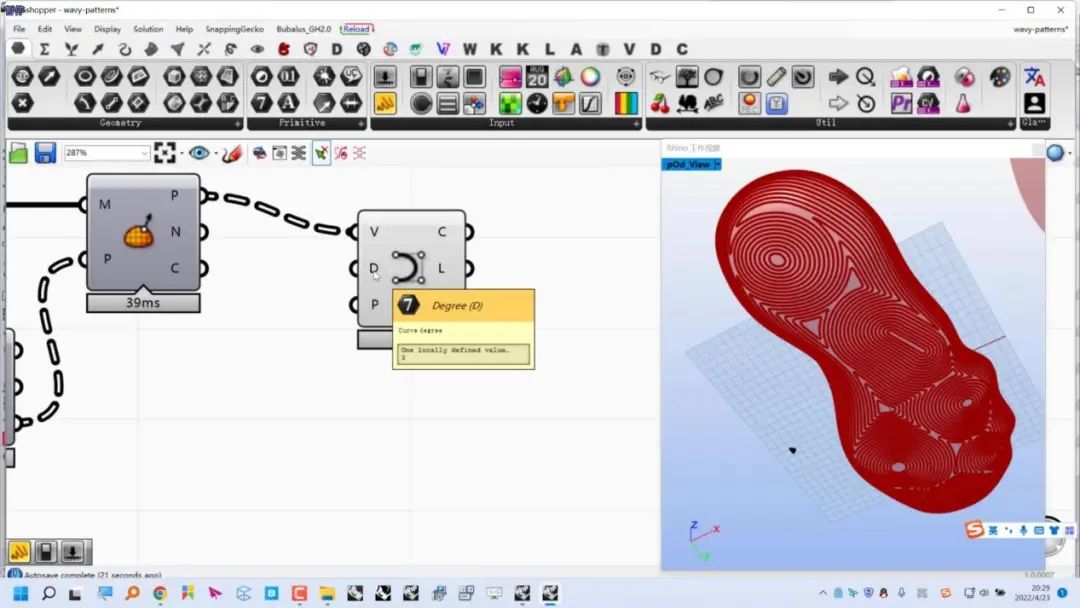
Task: Open the View menu
Action: [x=72, y=29]
